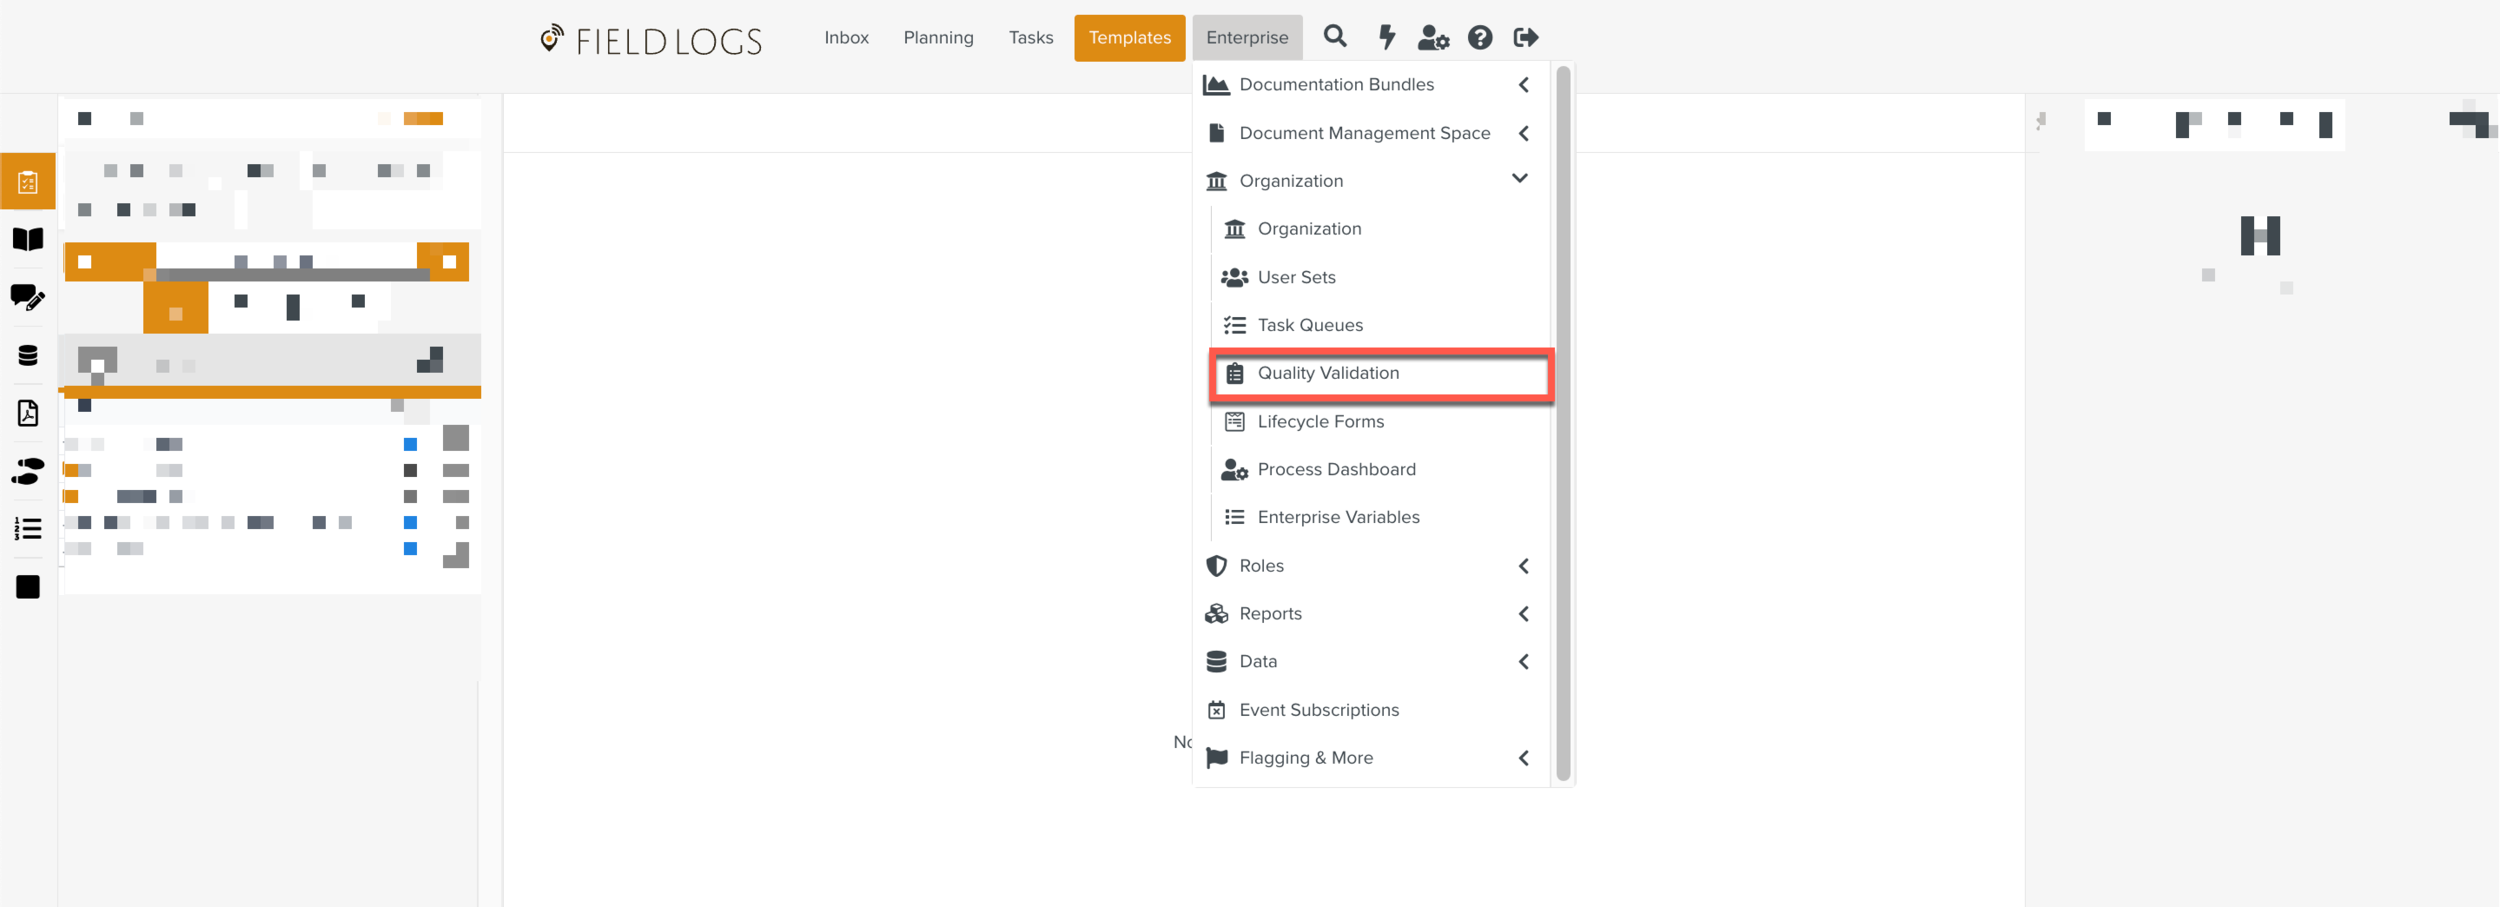Click the logout icon in the header

pyautogui.click(x=1525, y=38)
